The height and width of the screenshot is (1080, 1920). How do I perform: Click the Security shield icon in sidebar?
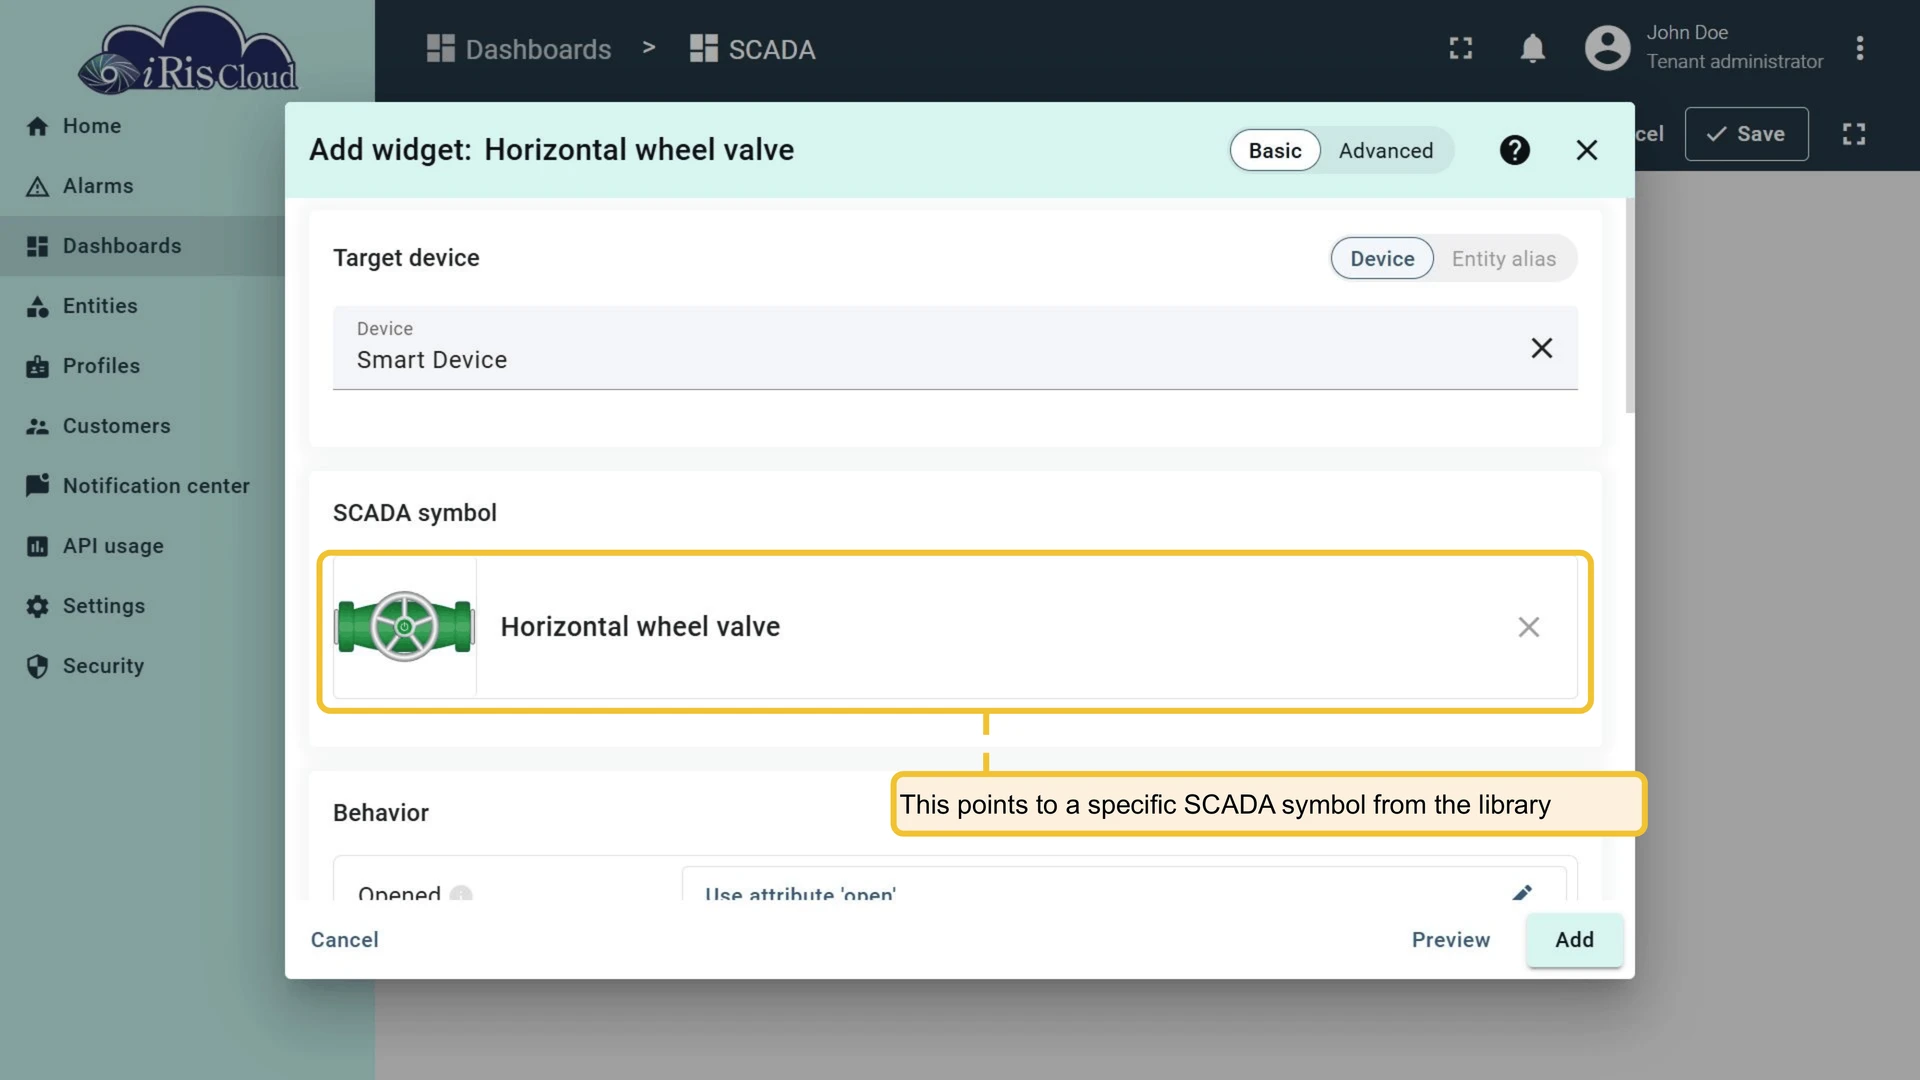coord(37,666)
